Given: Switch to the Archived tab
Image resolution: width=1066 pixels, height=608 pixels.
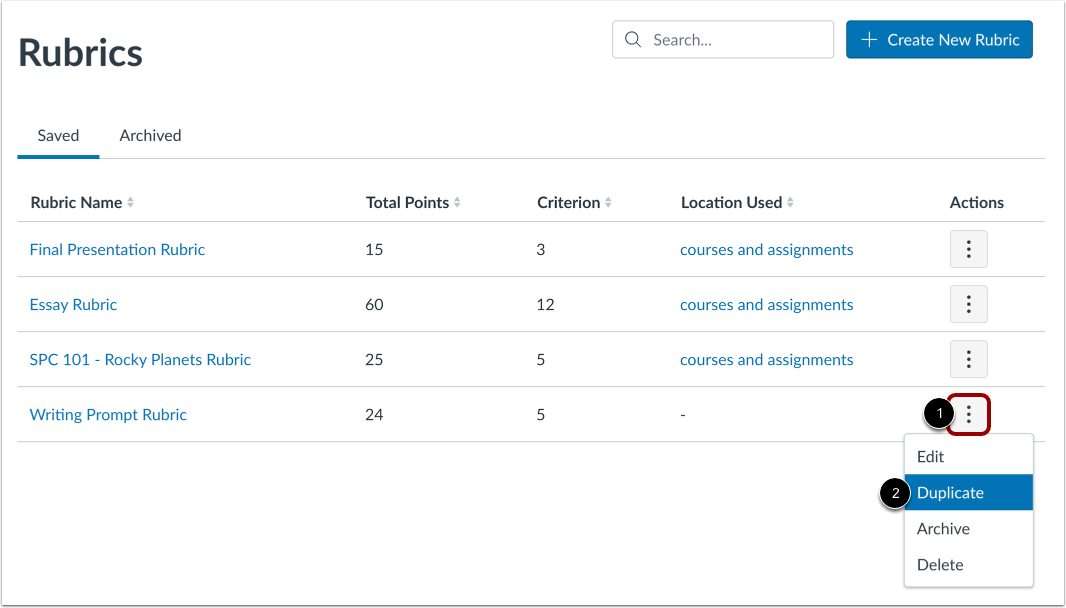Looking at the screenshot, I should pyautogui.click(x=150, y=135).
